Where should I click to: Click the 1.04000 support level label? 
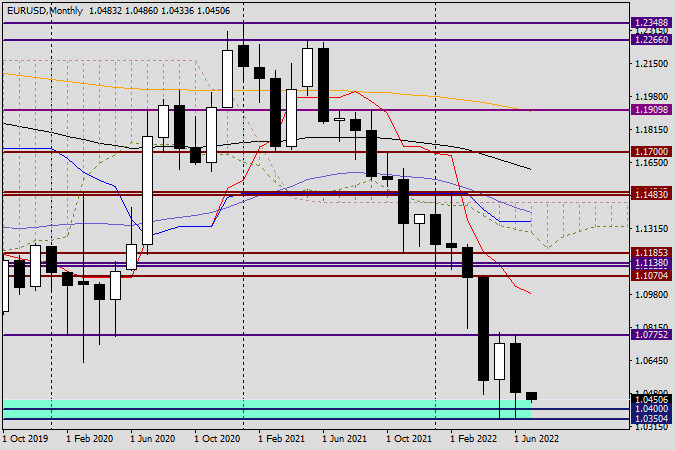652,409
